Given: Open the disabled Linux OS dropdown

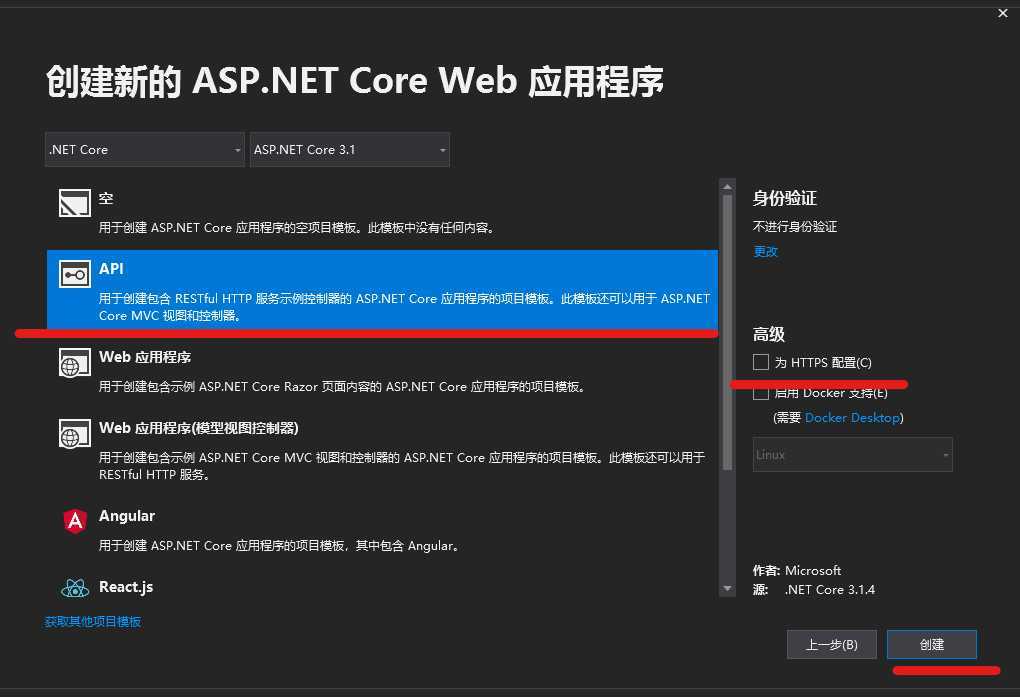Looking at the screenshot, I should (x=852, y=454).
